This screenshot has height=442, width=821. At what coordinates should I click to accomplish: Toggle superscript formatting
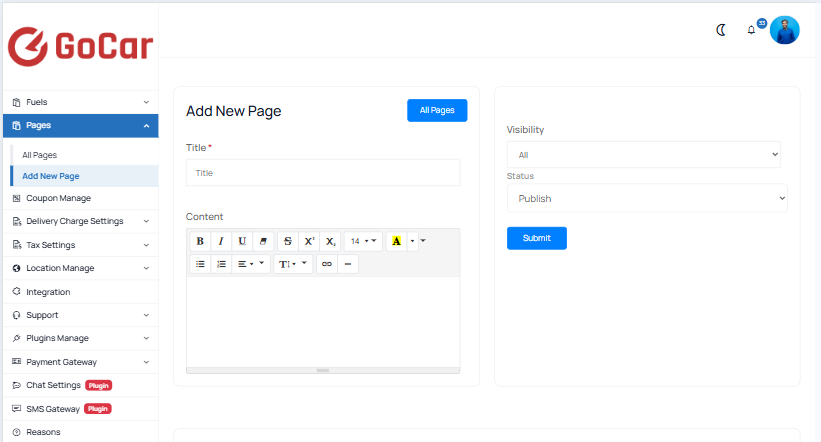click(x=309, y=241)
